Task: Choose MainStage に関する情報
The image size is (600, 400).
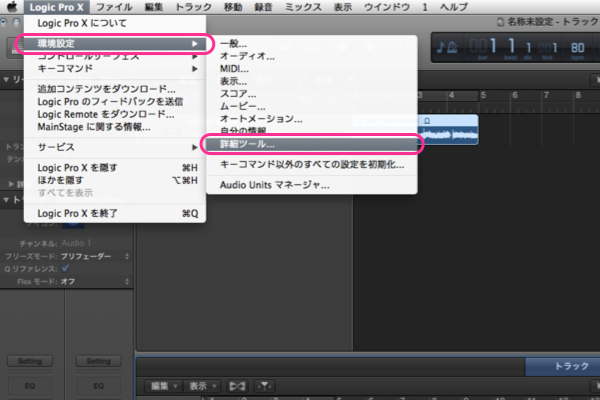Action: 115,127
